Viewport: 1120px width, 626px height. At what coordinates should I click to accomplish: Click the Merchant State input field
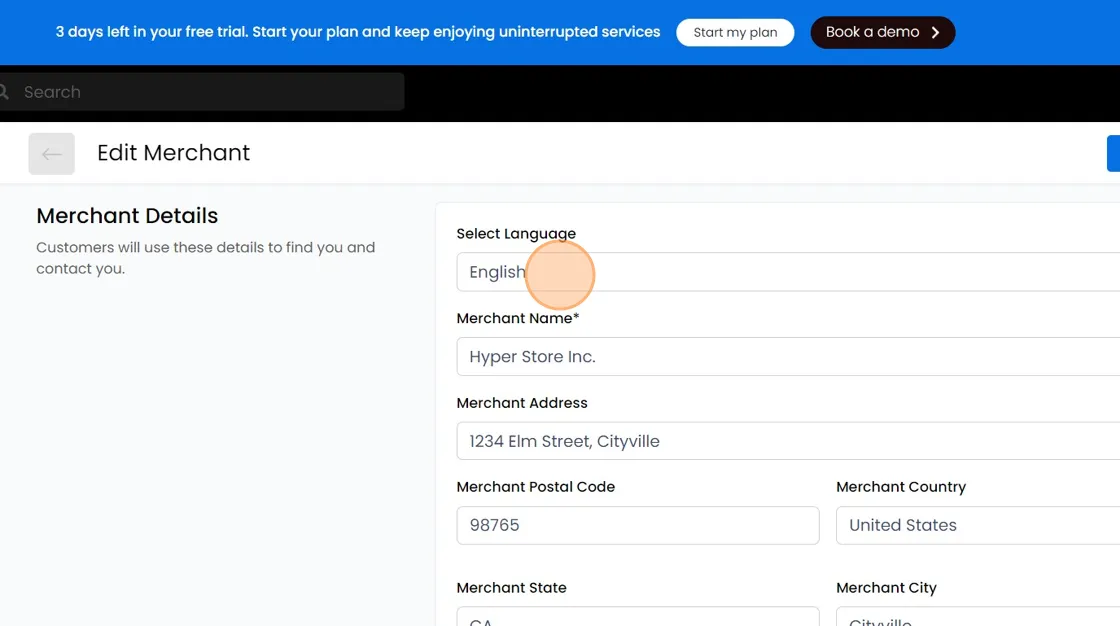[638, 617]
